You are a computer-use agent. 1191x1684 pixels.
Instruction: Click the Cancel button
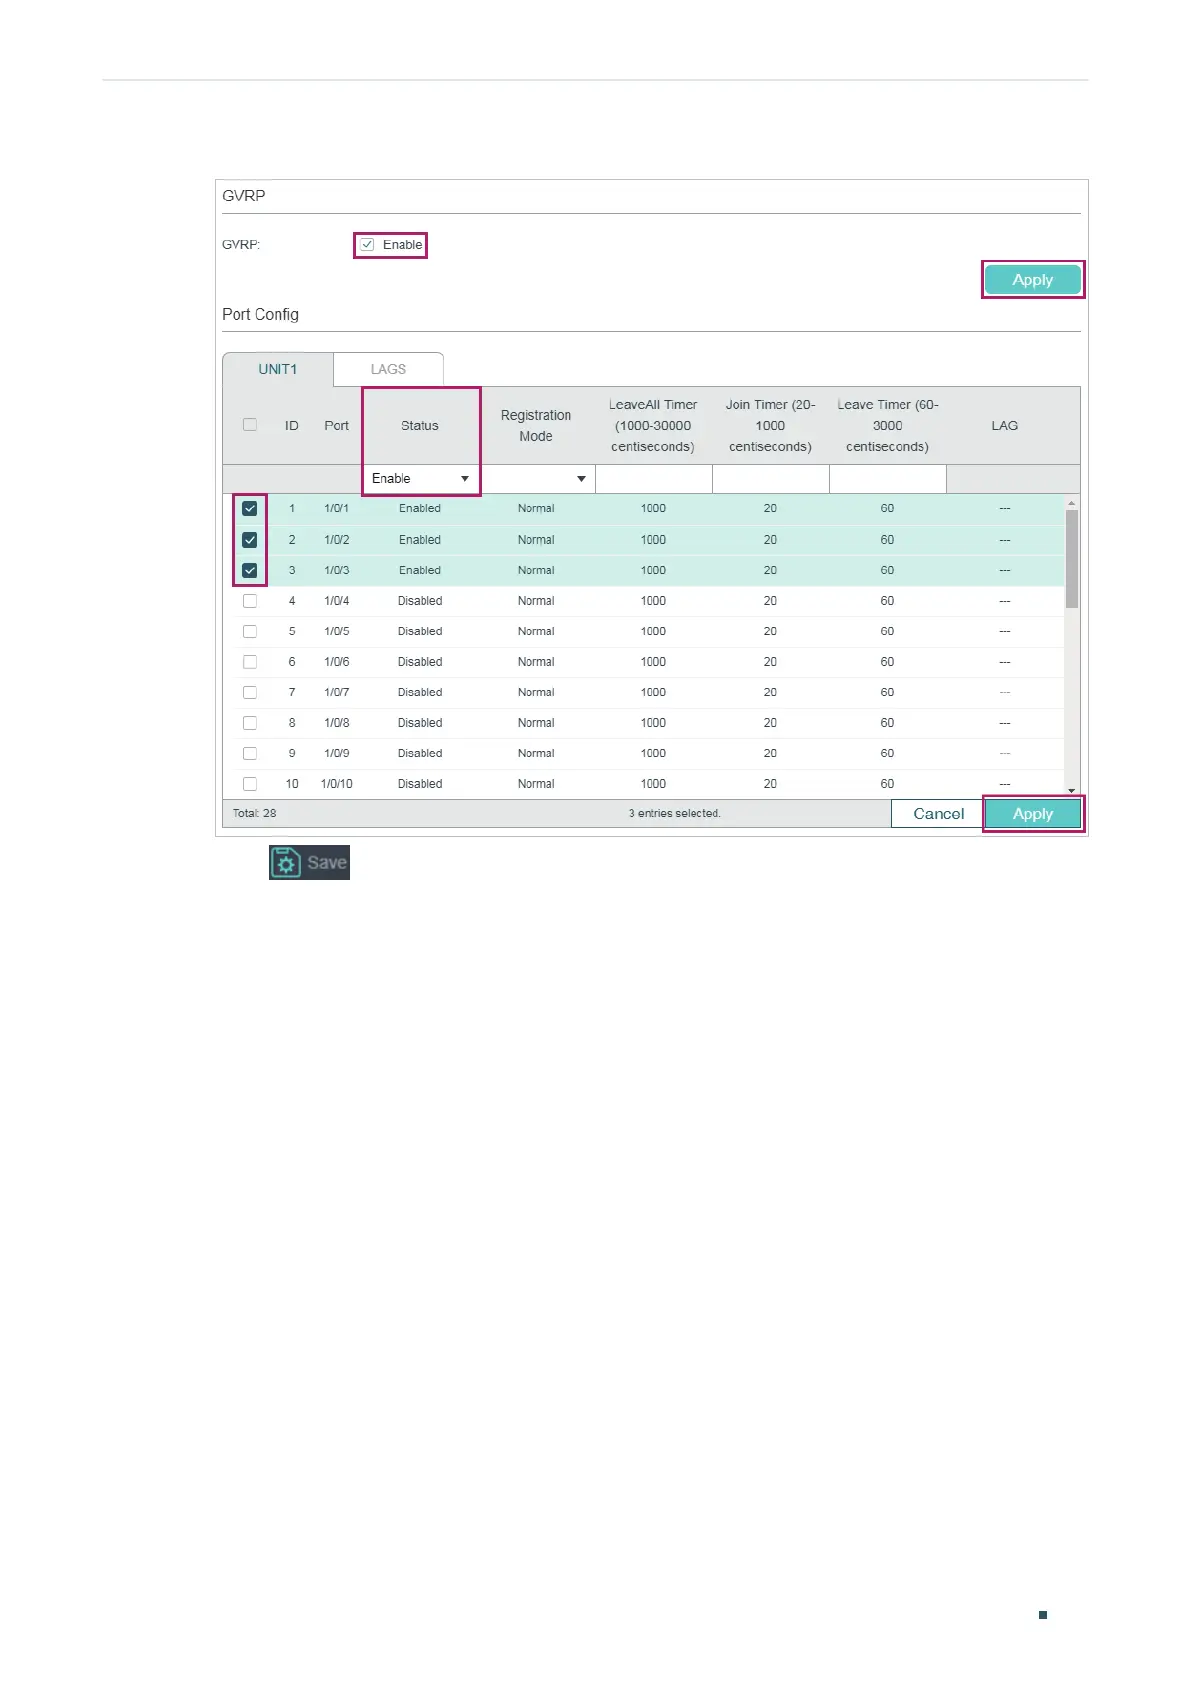[938, 814]
